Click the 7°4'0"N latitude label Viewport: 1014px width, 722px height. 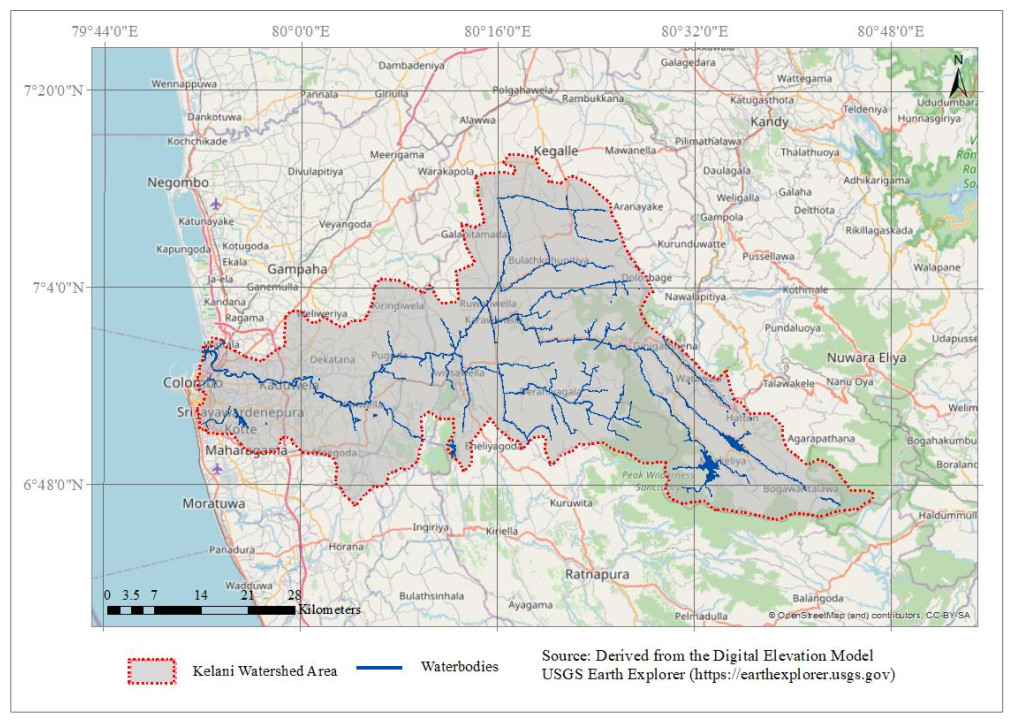point(56,288)
